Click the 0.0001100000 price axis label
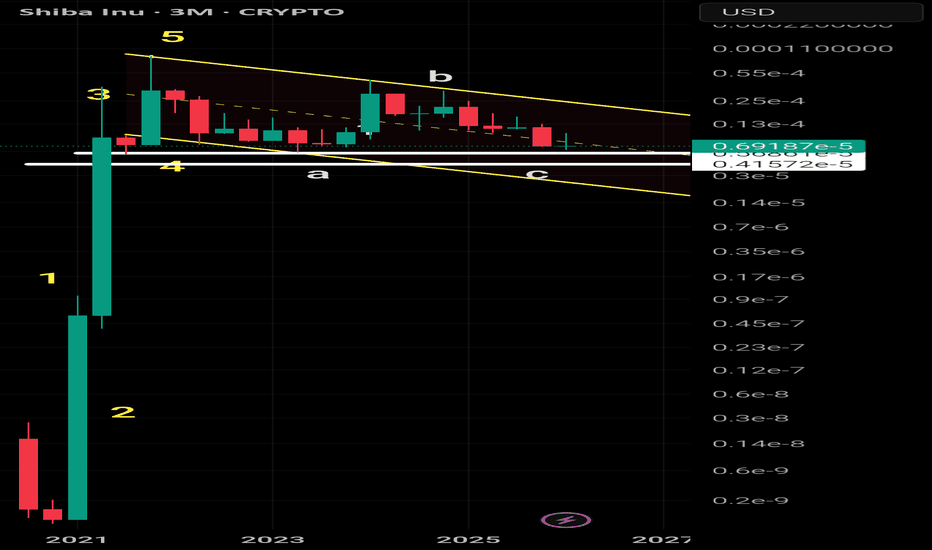Viewport: 932px width, 550px height. click(x=803, y=49)
